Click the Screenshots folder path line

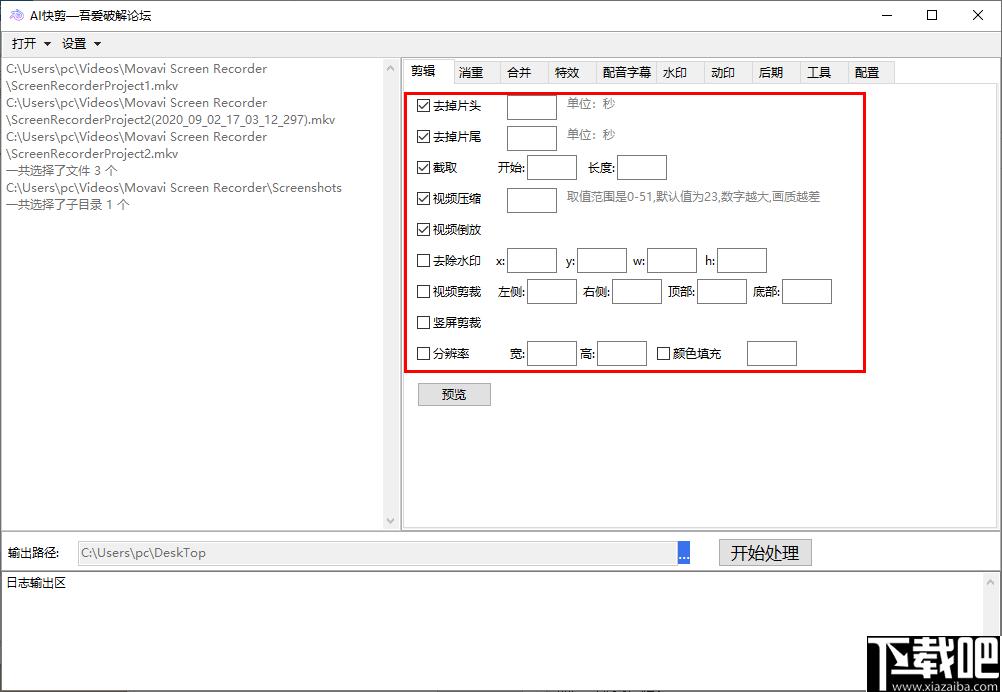(174, 188)
